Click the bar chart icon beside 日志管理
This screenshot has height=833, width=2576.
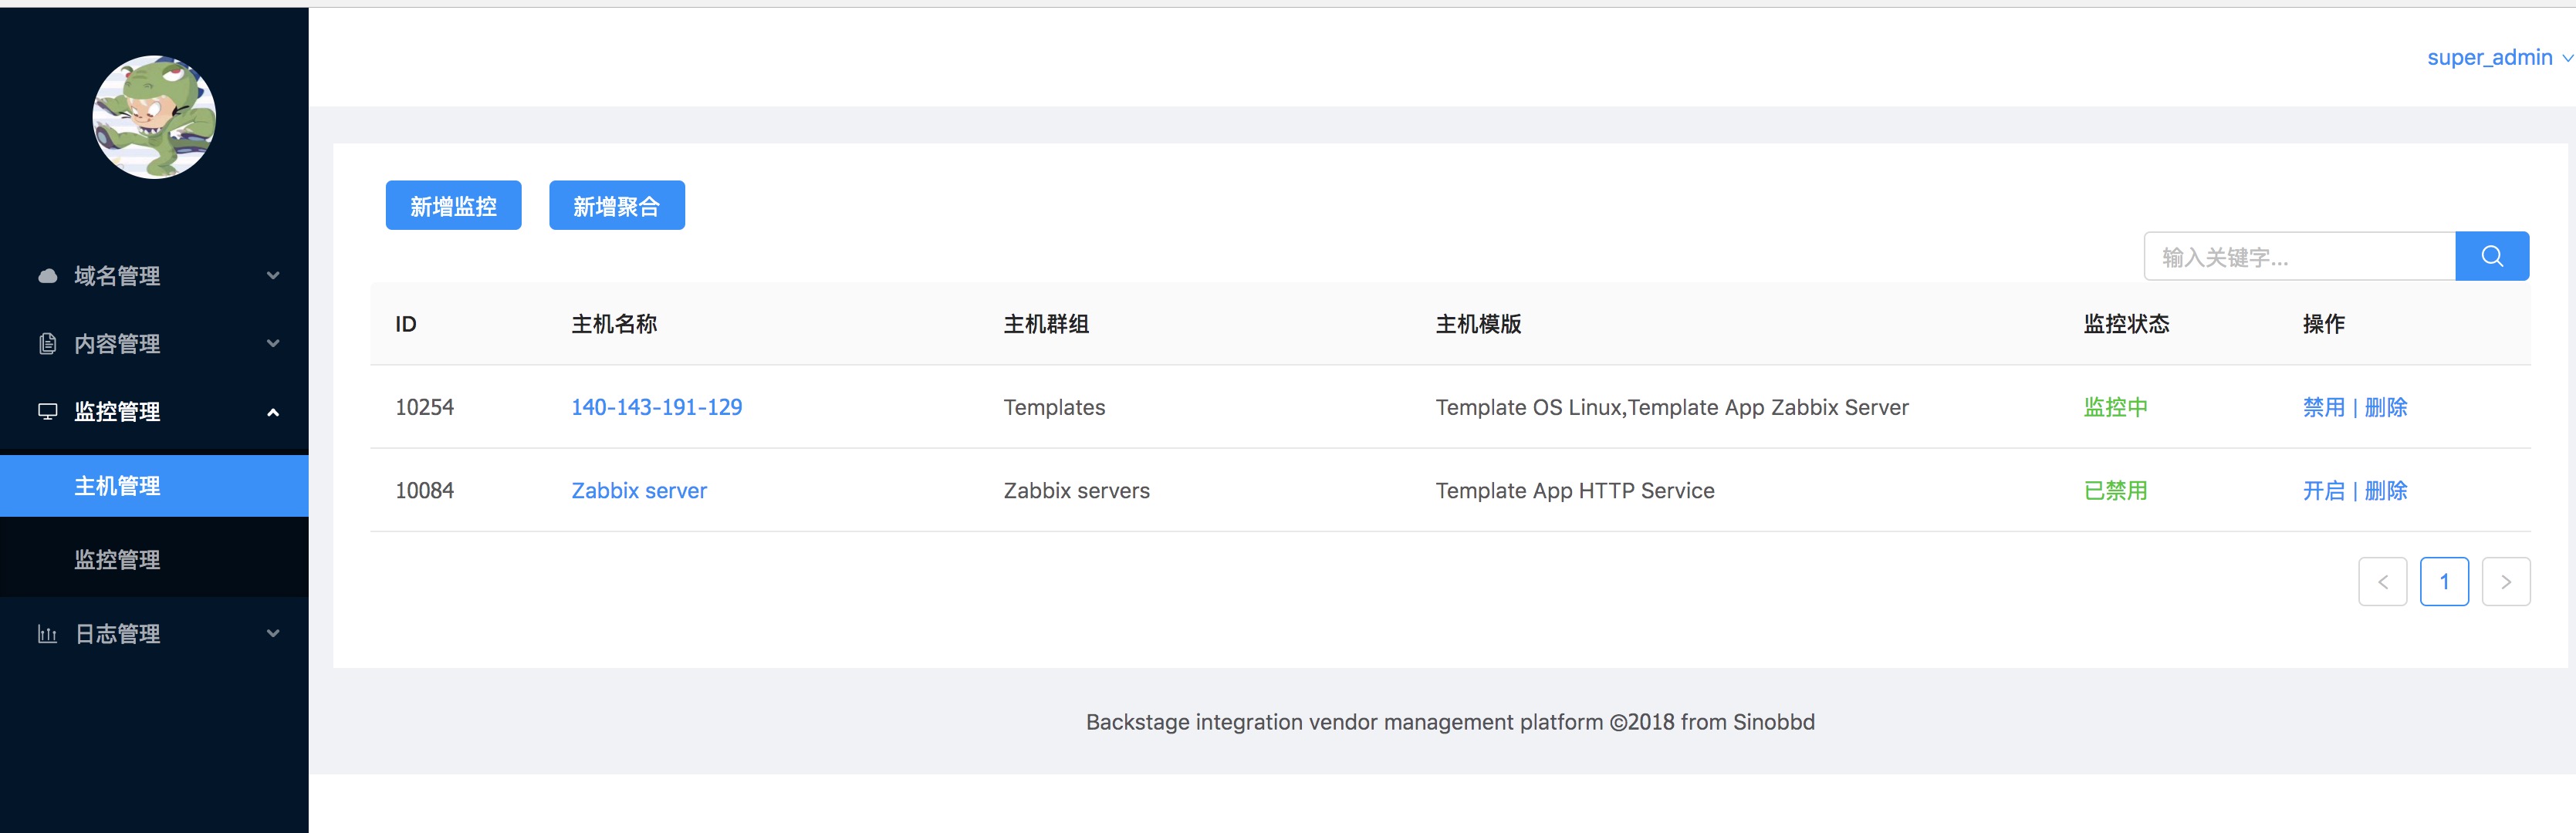pos(47,634)
